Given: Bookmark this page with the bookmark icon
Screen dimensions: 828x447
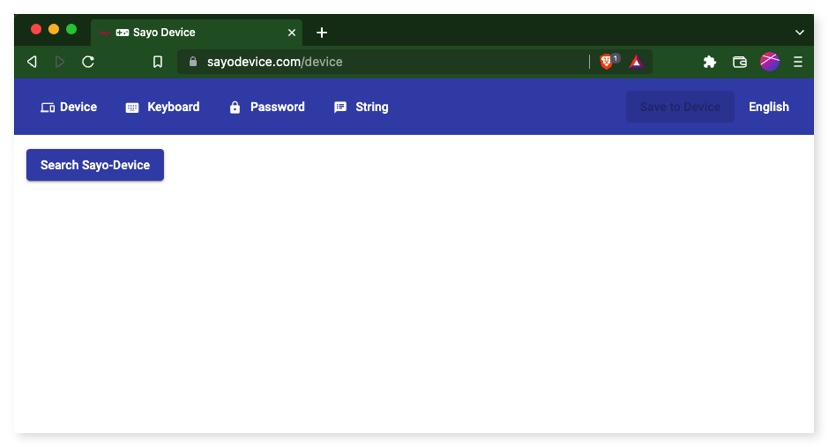Looking at the screenshot, I should click(x=157, y=62).
